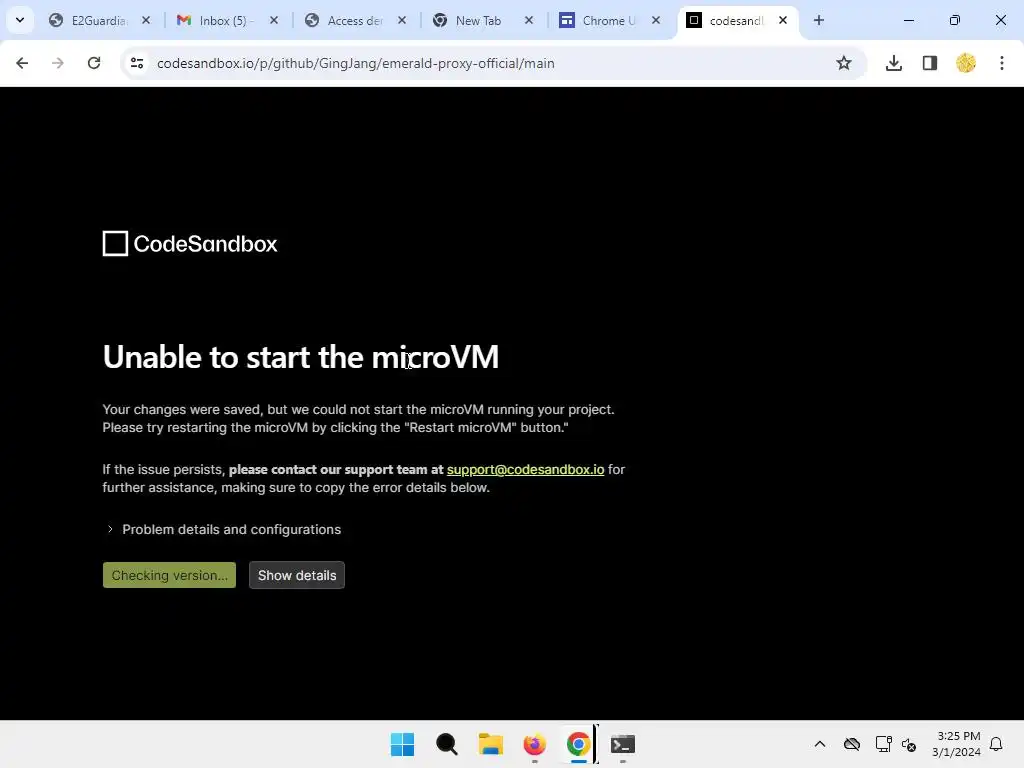Open taskbar Search magnifier
Image resolution: width=1024 pixels, height=768 pixels.
pyautogui.click(x=447, y=744)
